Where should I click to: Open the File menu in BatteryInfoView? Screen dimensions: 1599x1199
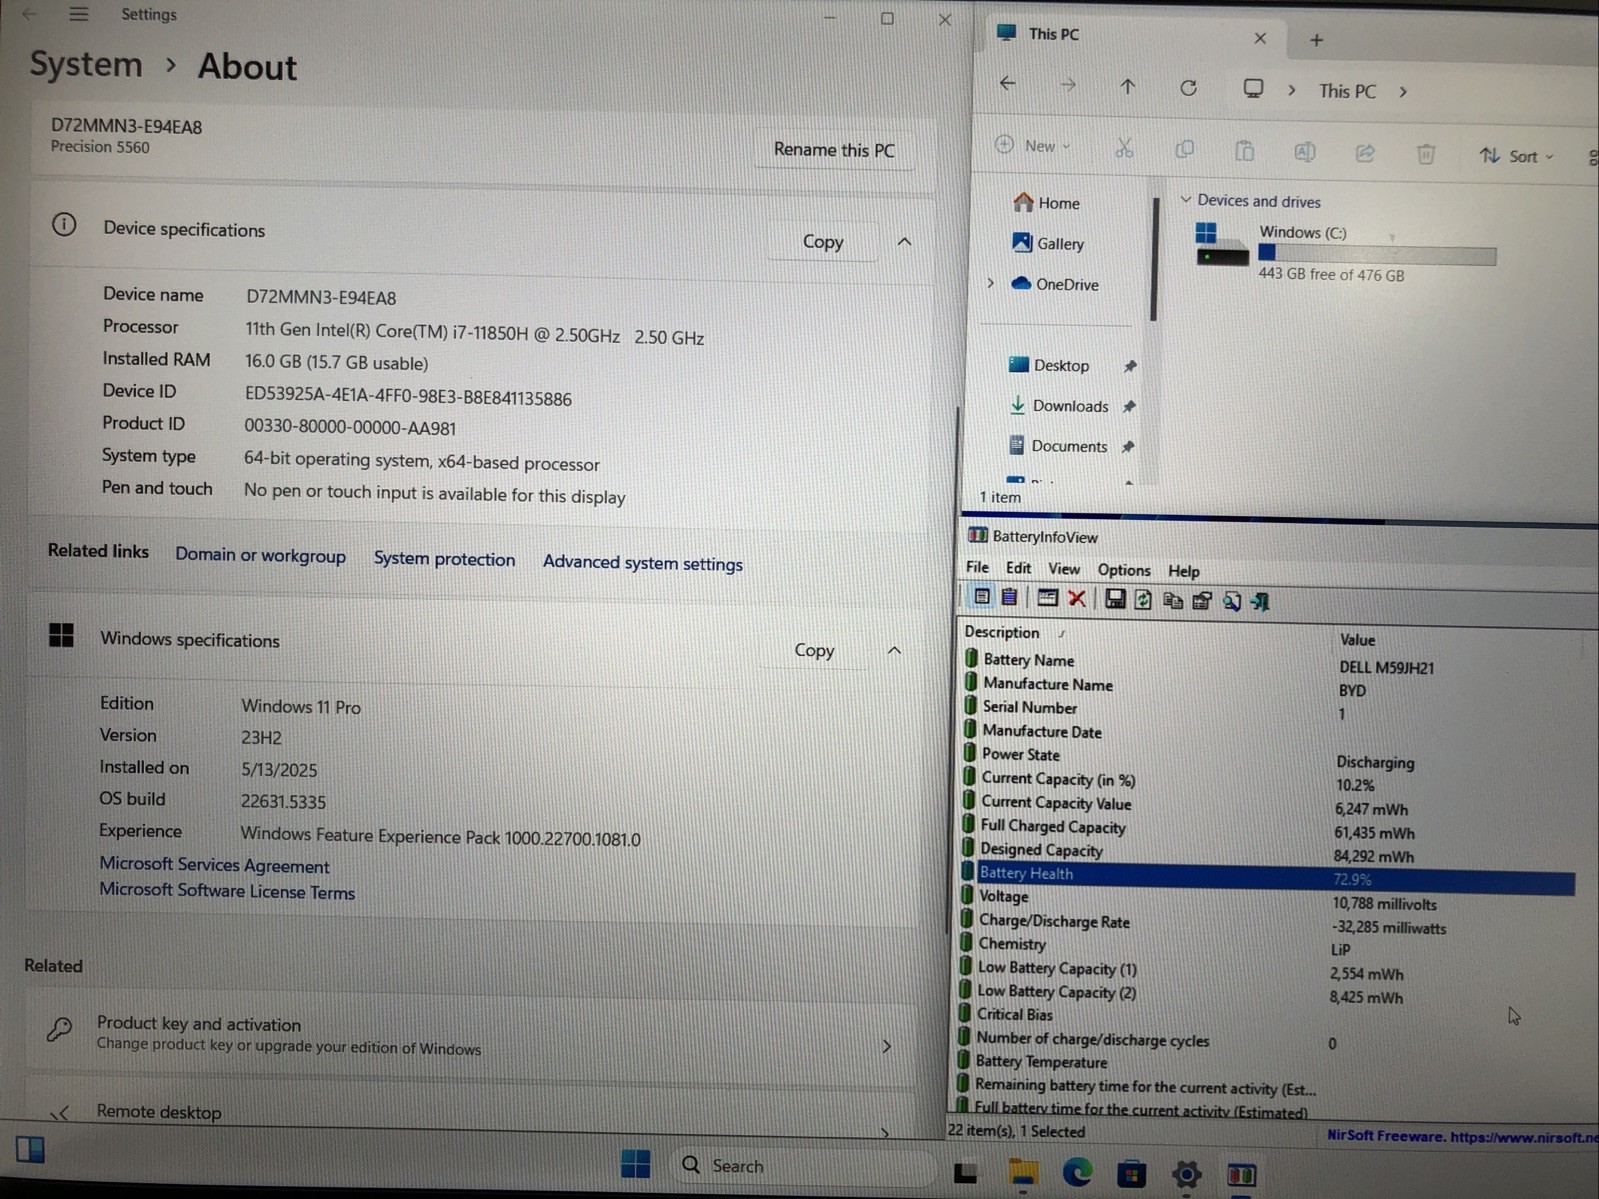tap(977, 567)
